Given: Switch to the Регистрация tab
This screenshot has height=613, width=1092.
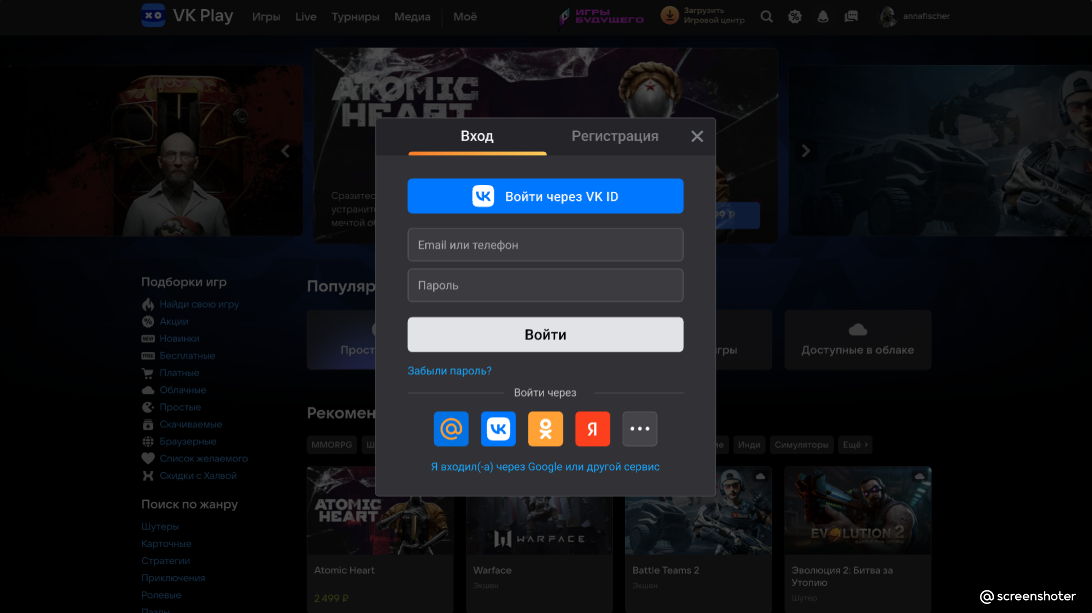Looking at the screenshot, I should (x=615, y=137).
